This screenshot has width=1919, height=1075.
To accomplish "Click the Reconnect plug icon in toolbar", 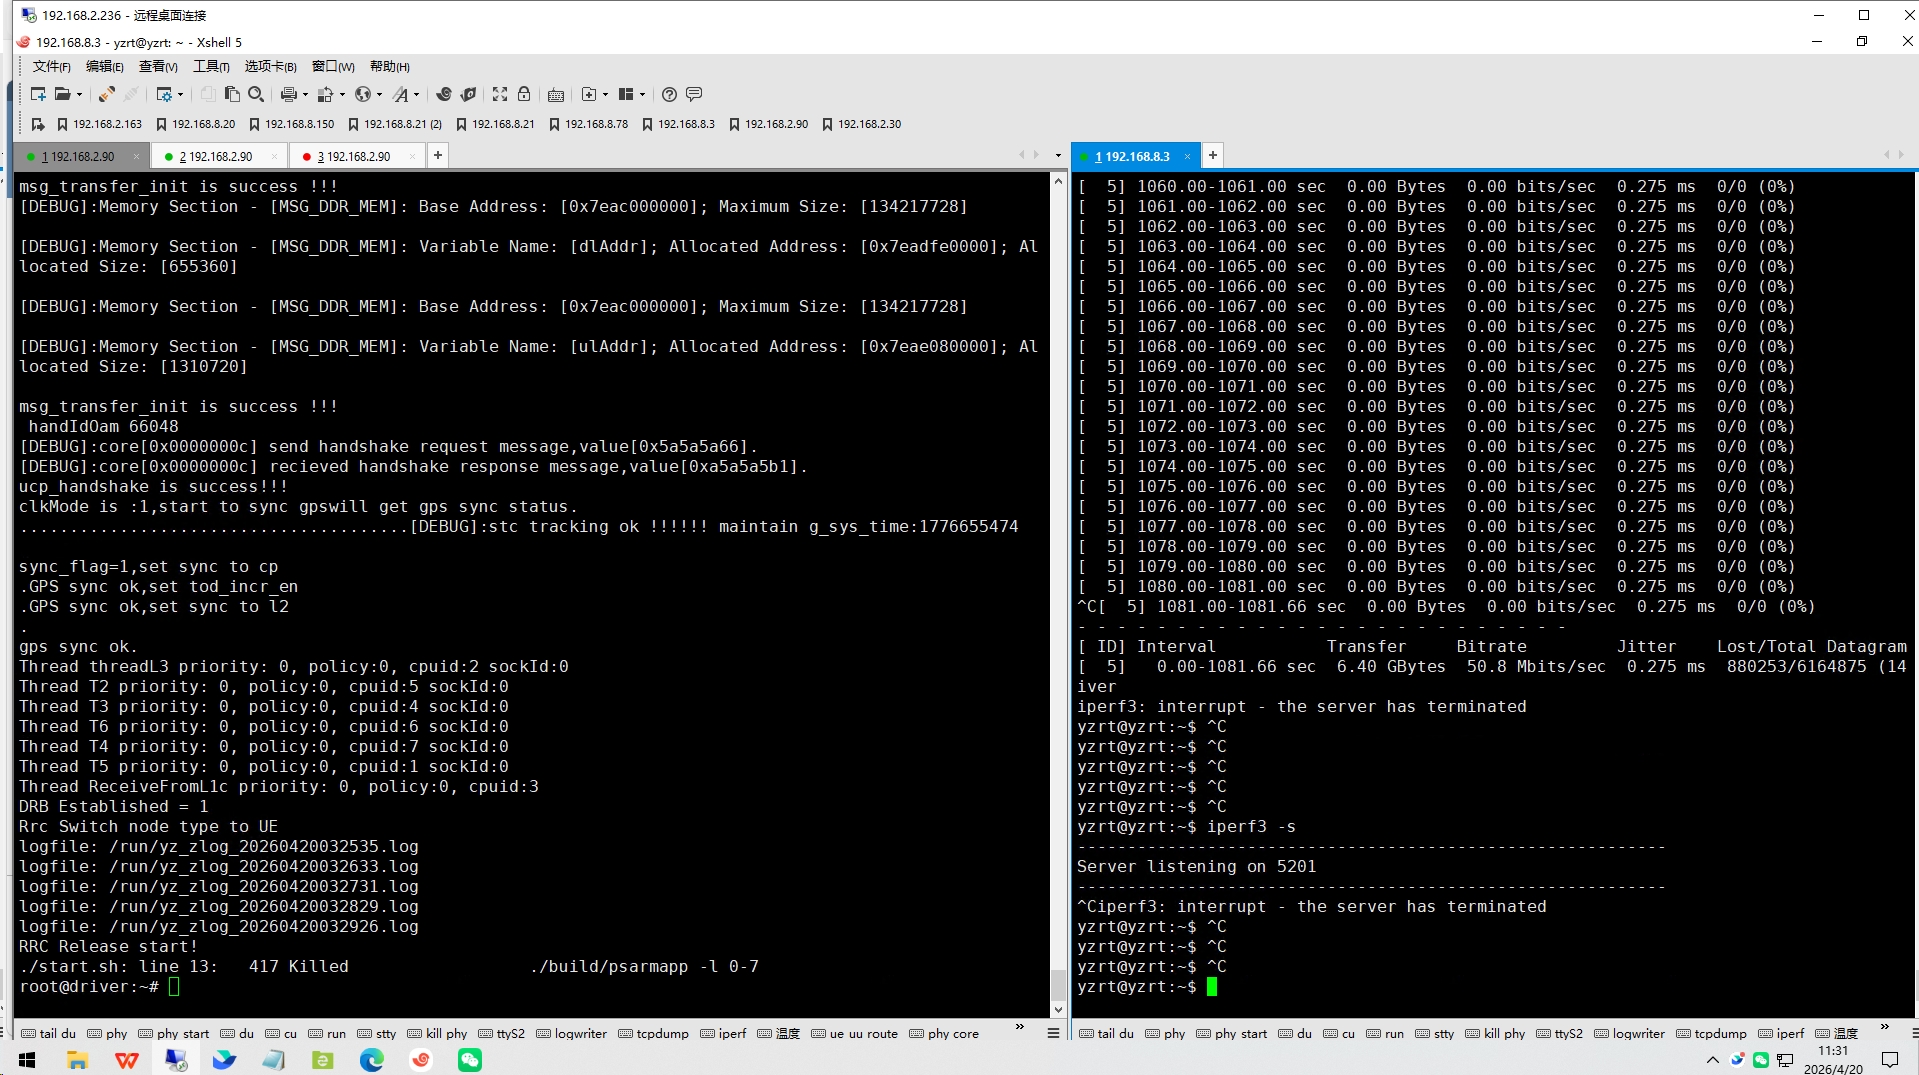I will click(x=106, y=94).
